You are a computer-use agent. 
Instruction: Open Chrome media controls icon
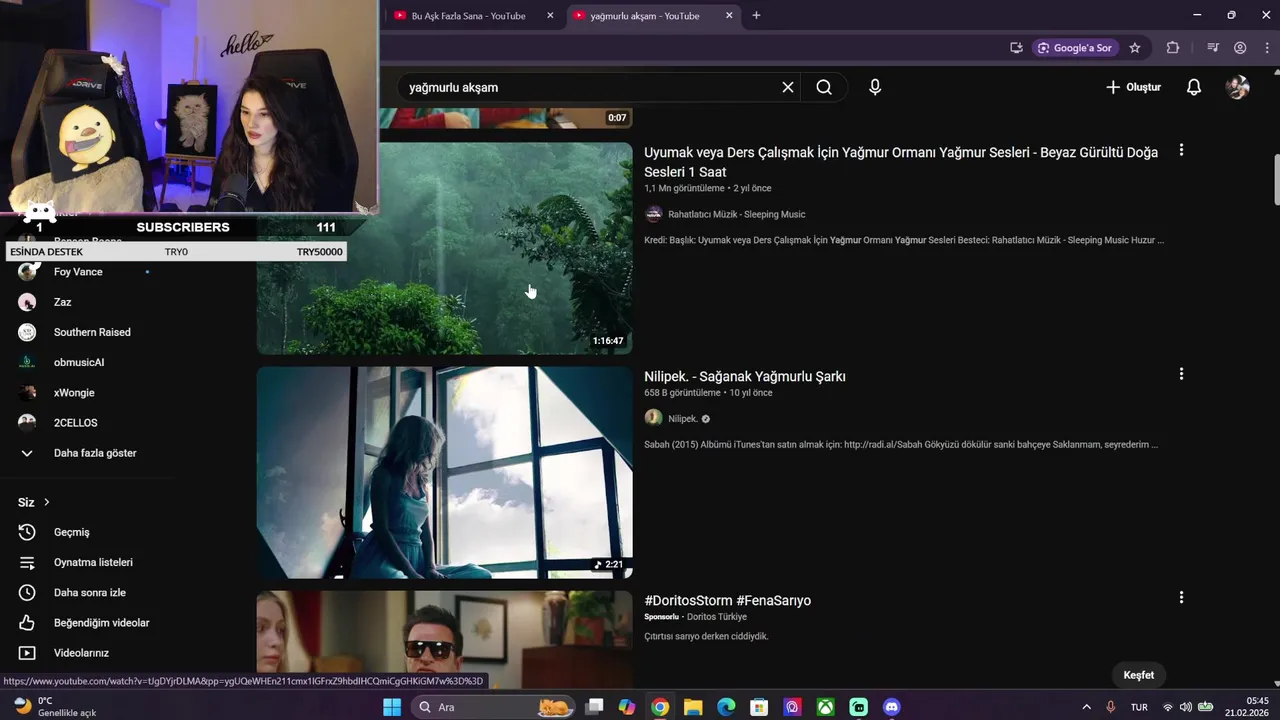[x=1213, y=48]
